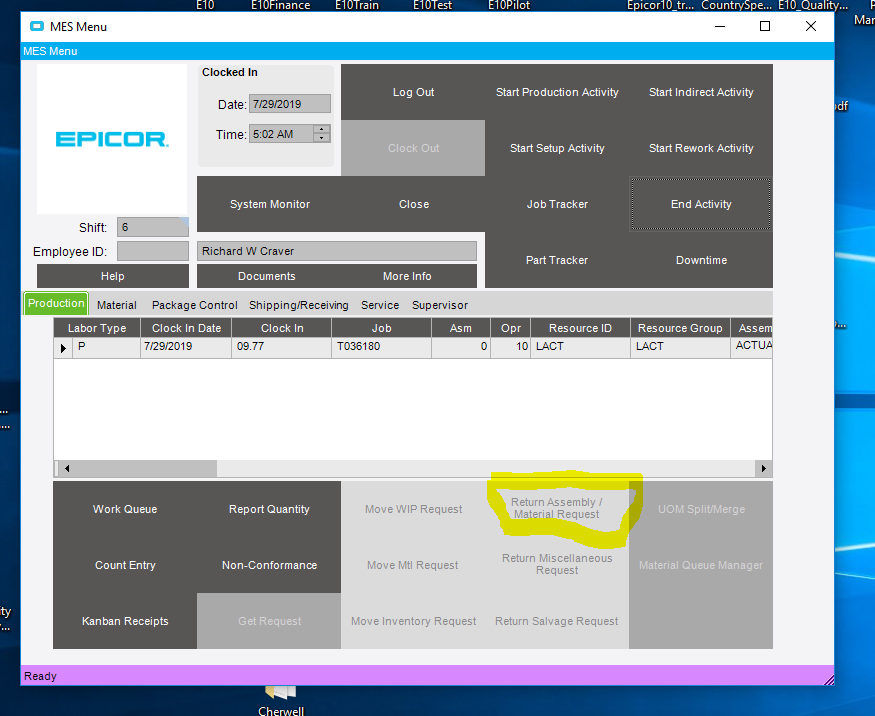Click the Resource Group column header
Image resolution: width=875 pixels, height=716 pixels.
(x=680, y=328)
